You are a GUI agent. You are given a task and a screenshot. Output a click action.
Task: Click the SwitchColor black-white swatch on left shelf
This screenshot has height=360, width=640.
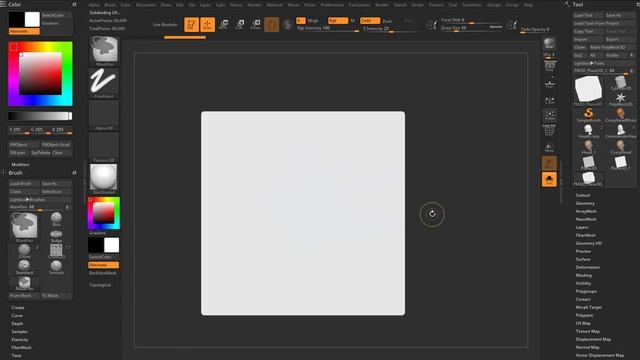104,245
